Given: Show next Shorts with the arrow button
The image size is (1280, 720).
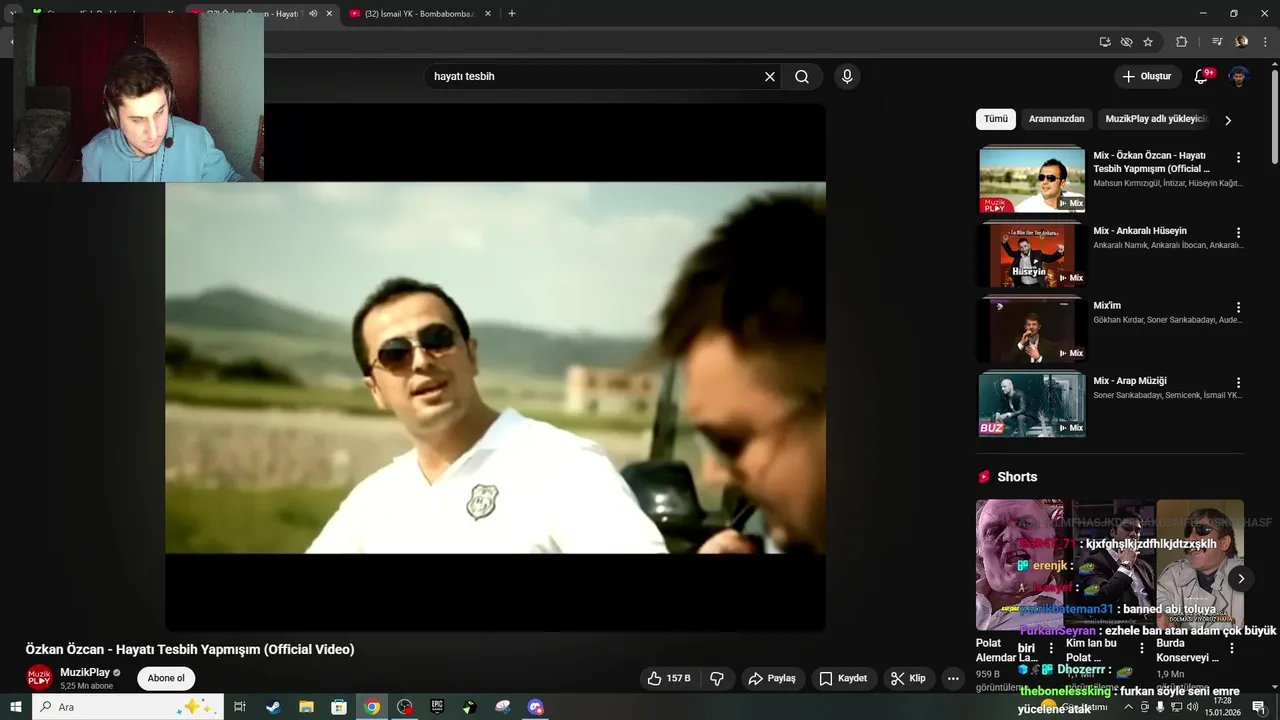Looking at the screenshot, I should 1240,578.
